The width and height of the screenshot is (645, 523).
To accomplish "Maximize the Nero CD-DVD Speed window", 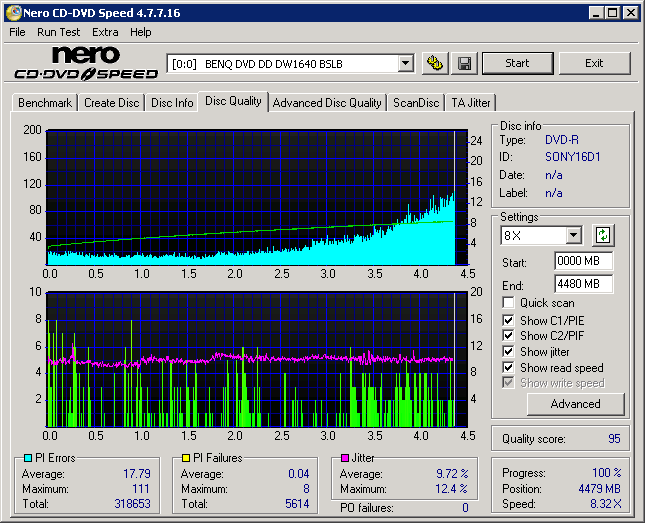I will pyautogui.click(x=613, y=13).
